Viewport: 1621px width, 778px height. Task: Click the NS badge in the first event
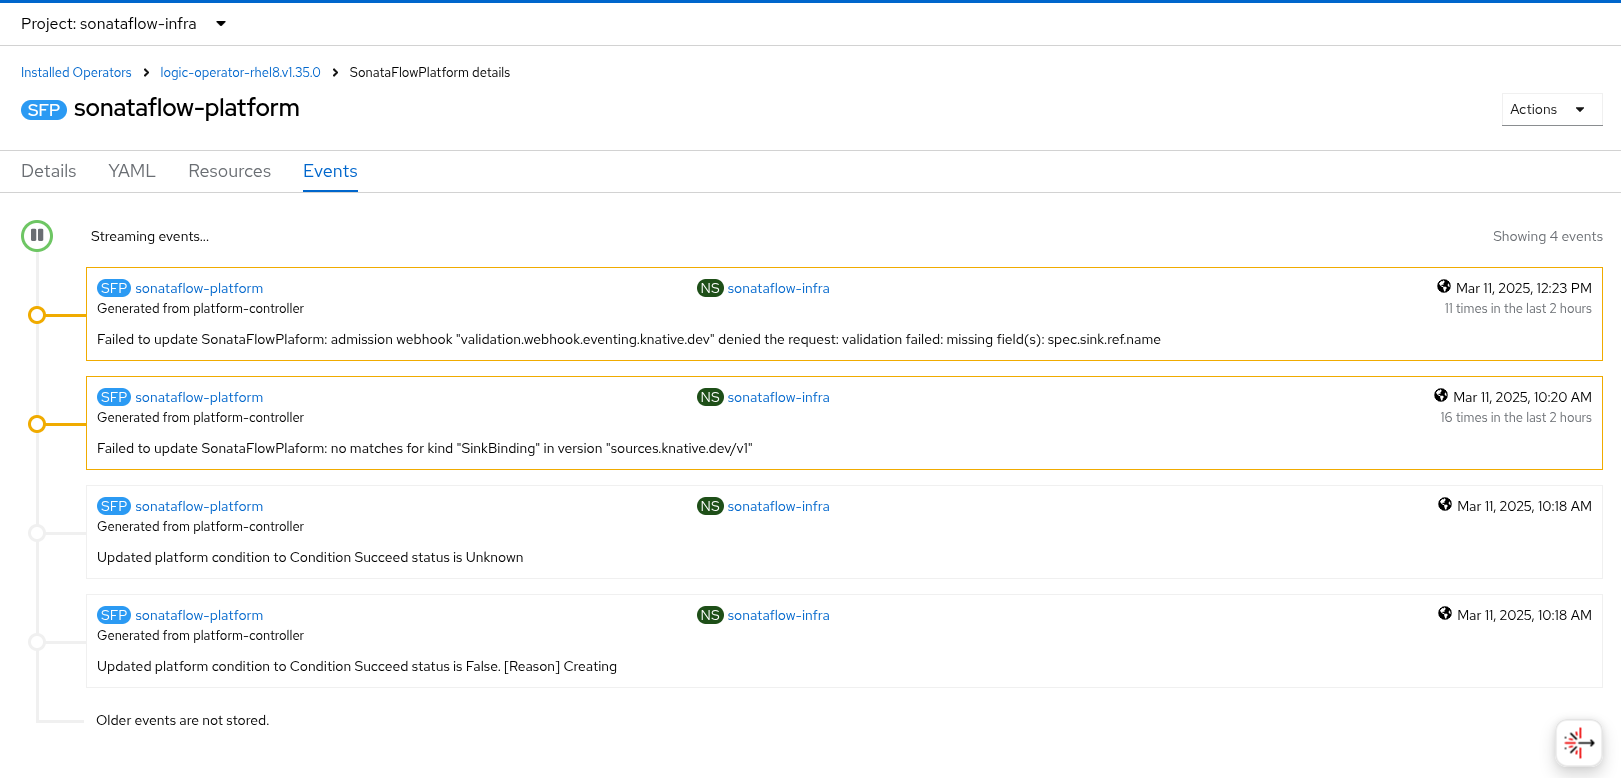click(x=710, y=288)
